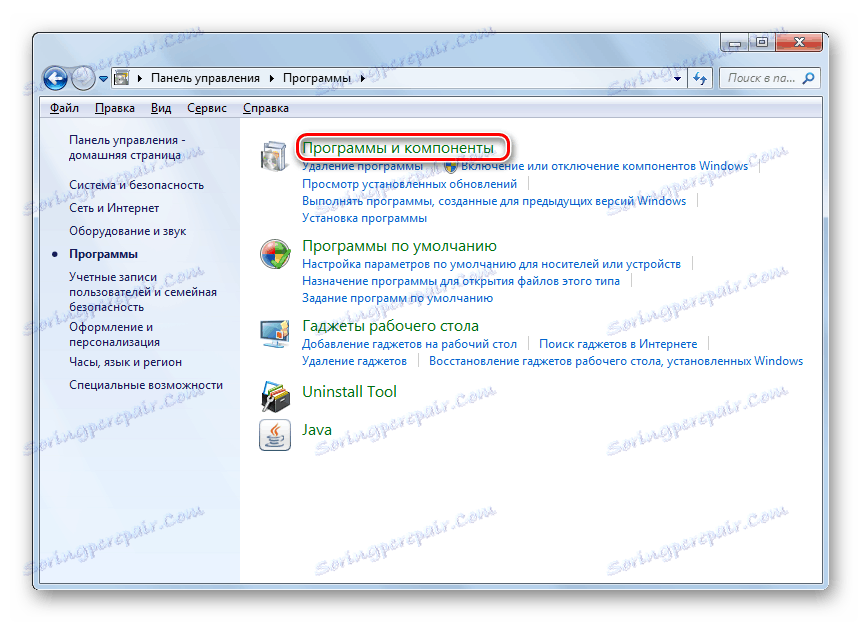Open the recent pages dropdown arrow
The width and height of the screenshot is (862, 623).
tap(103, 79)
